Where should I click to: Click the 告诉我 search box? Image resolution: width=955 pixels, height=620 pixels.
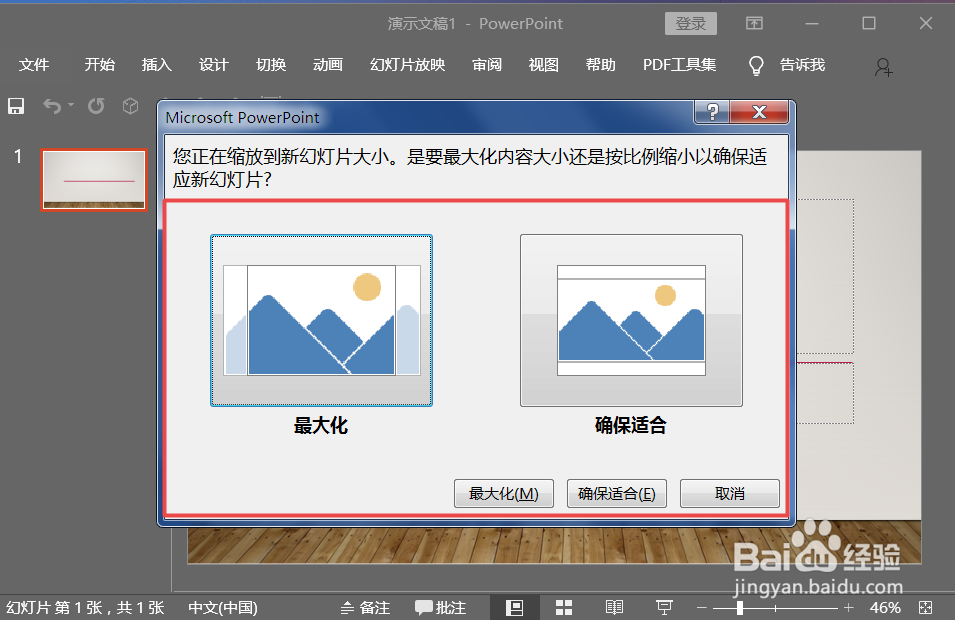802,65
